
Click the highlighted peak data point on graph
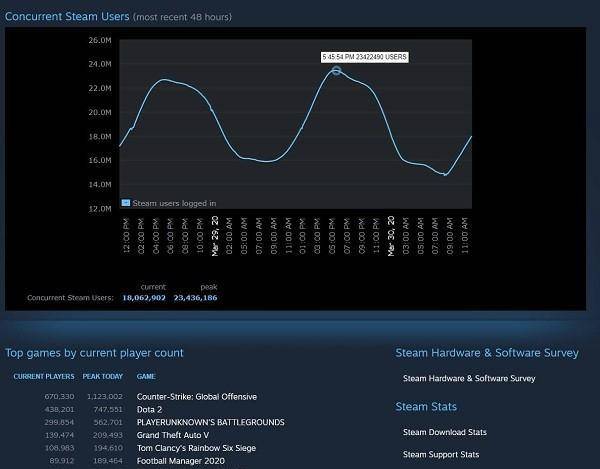point(336,70)
